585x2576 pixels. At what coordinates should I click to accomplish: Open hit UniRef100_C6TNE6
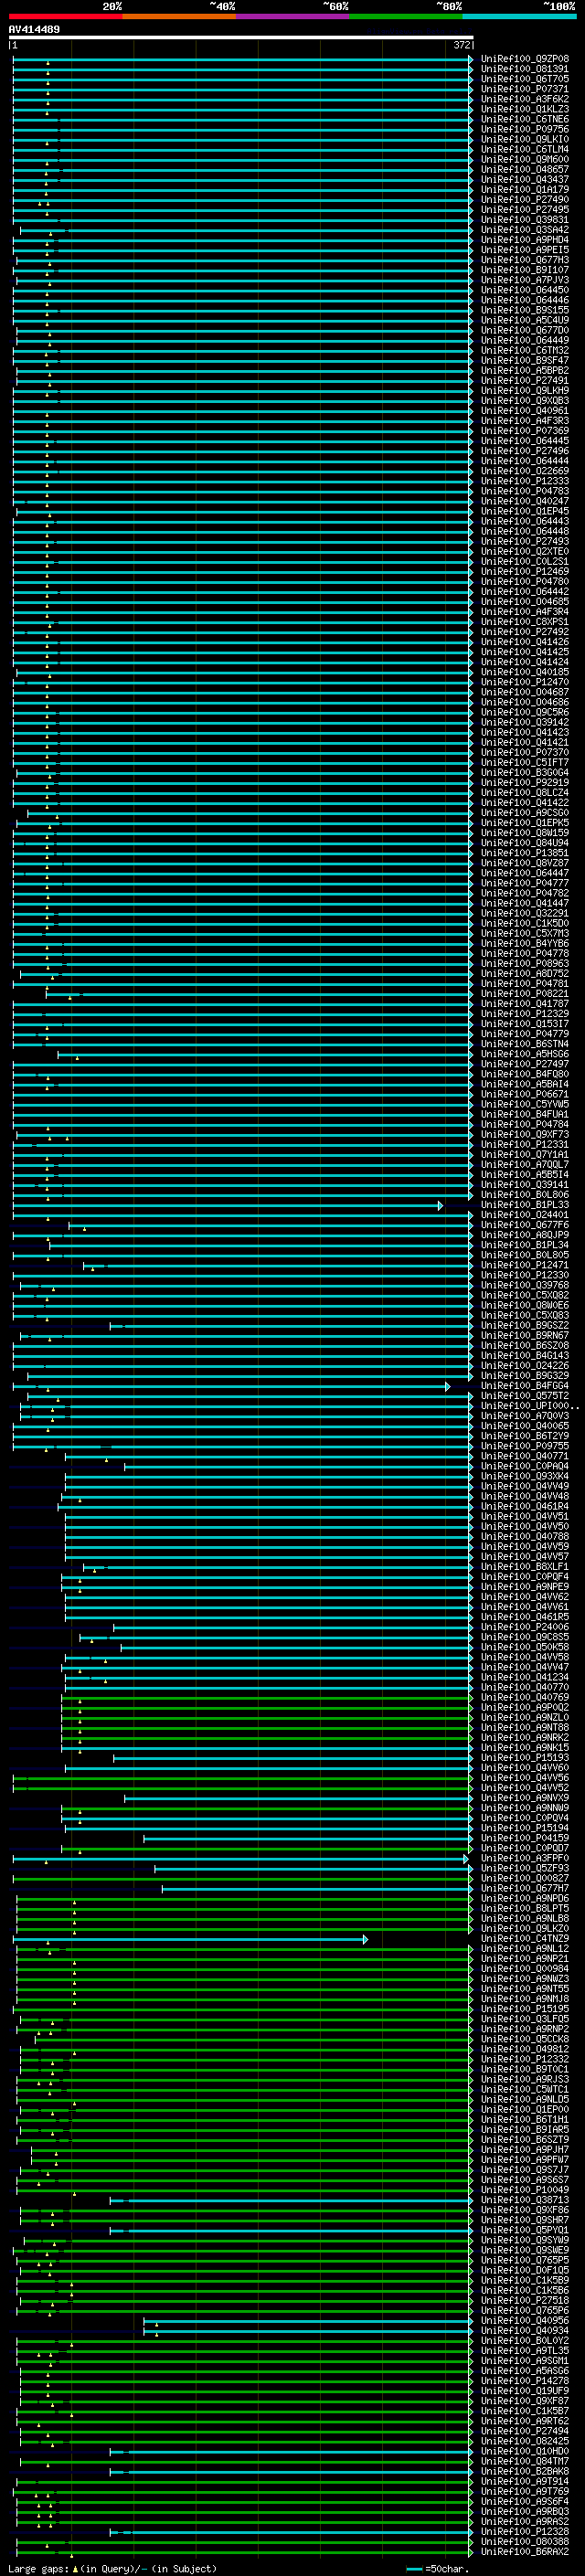coord(524,119)
